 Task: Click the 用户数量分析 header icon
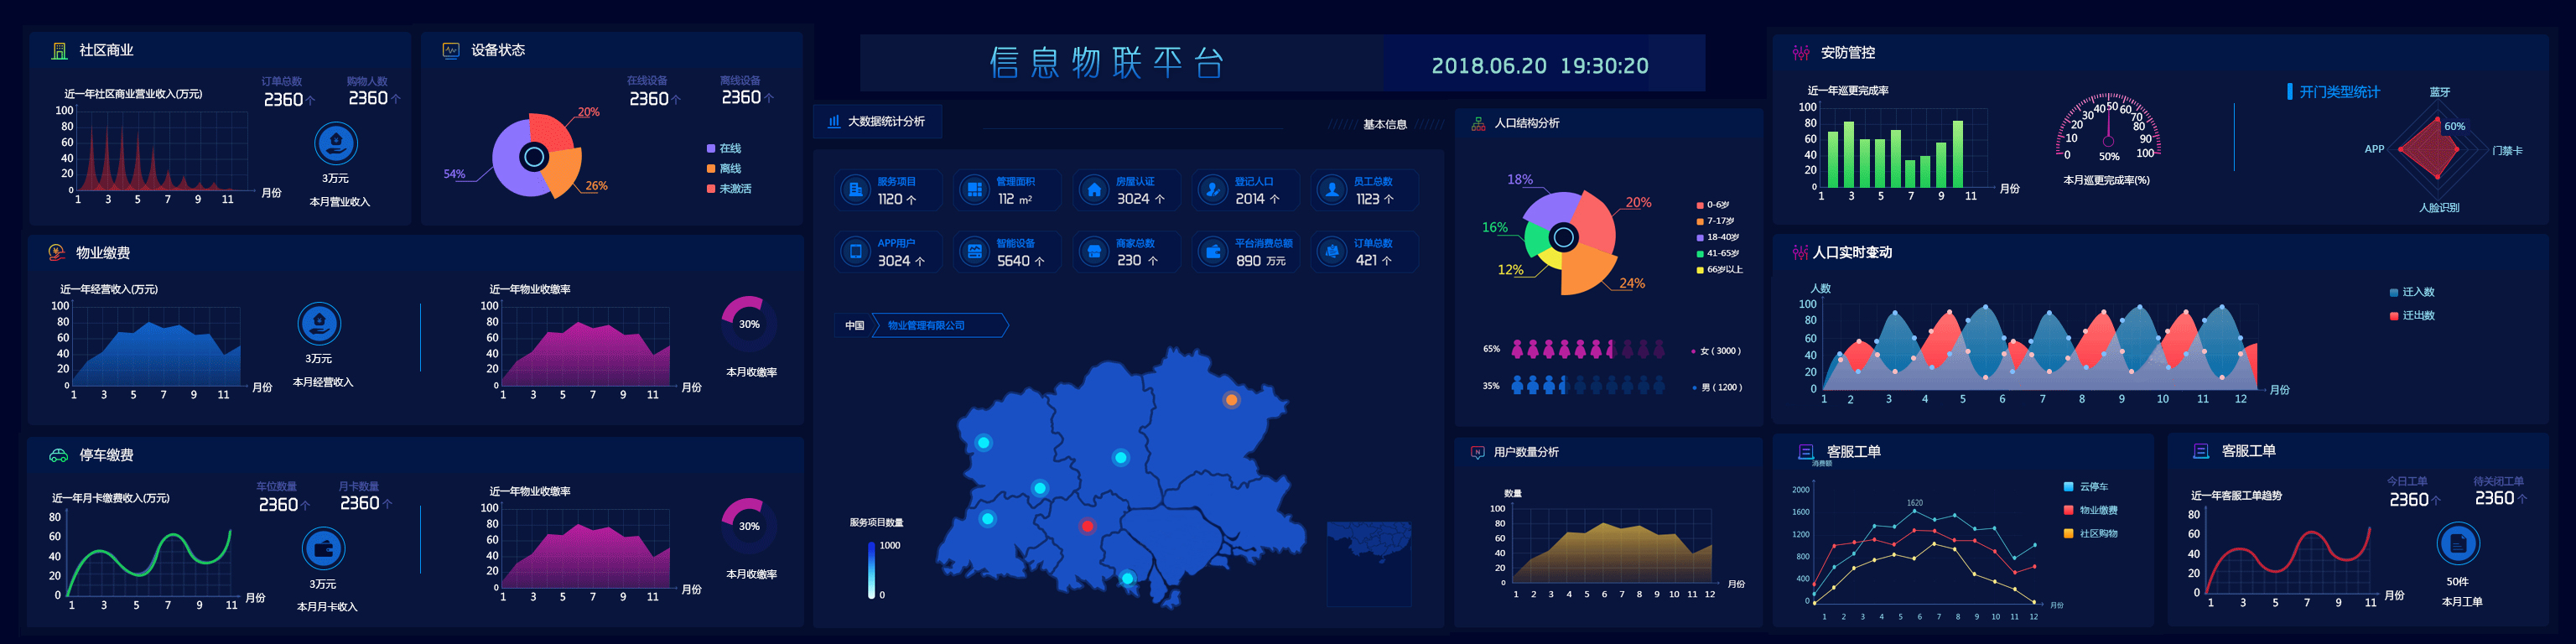pyautogui.click(x=1478, y=453)
